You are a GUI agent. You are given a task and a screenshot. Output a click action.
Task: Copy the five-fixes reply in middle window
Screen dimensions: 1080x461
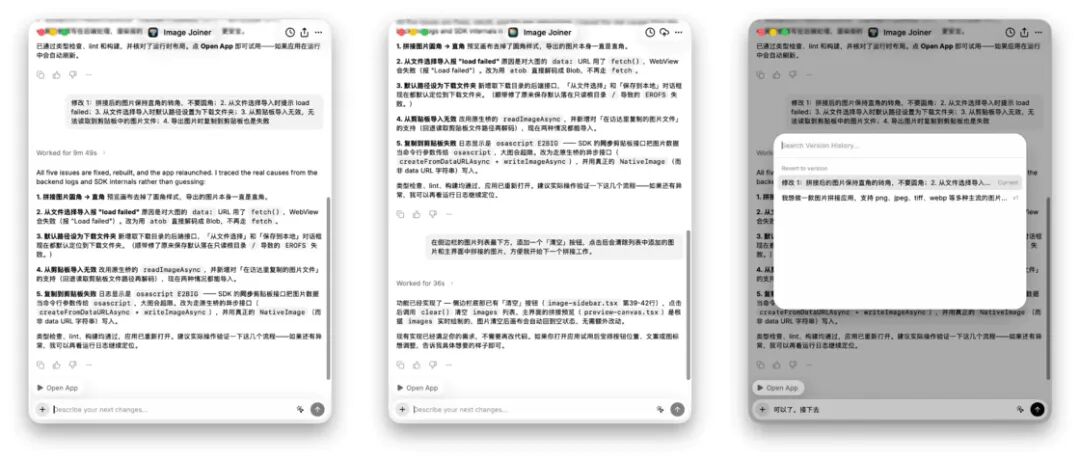point(401,214)
